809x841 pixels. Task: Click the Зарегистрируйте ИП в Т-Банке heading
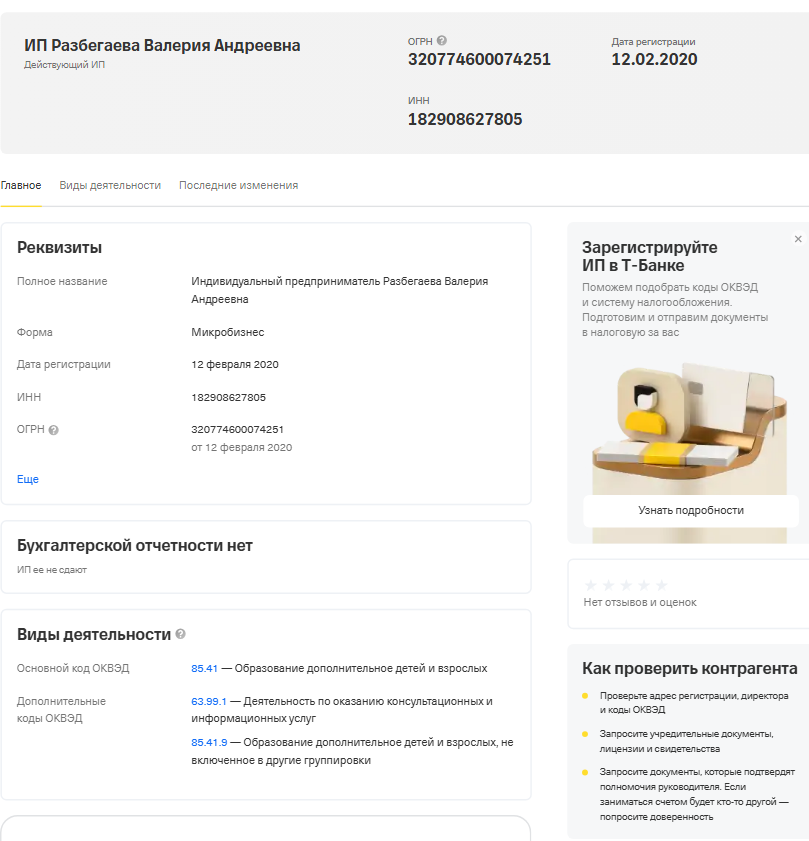pos(650,256)
